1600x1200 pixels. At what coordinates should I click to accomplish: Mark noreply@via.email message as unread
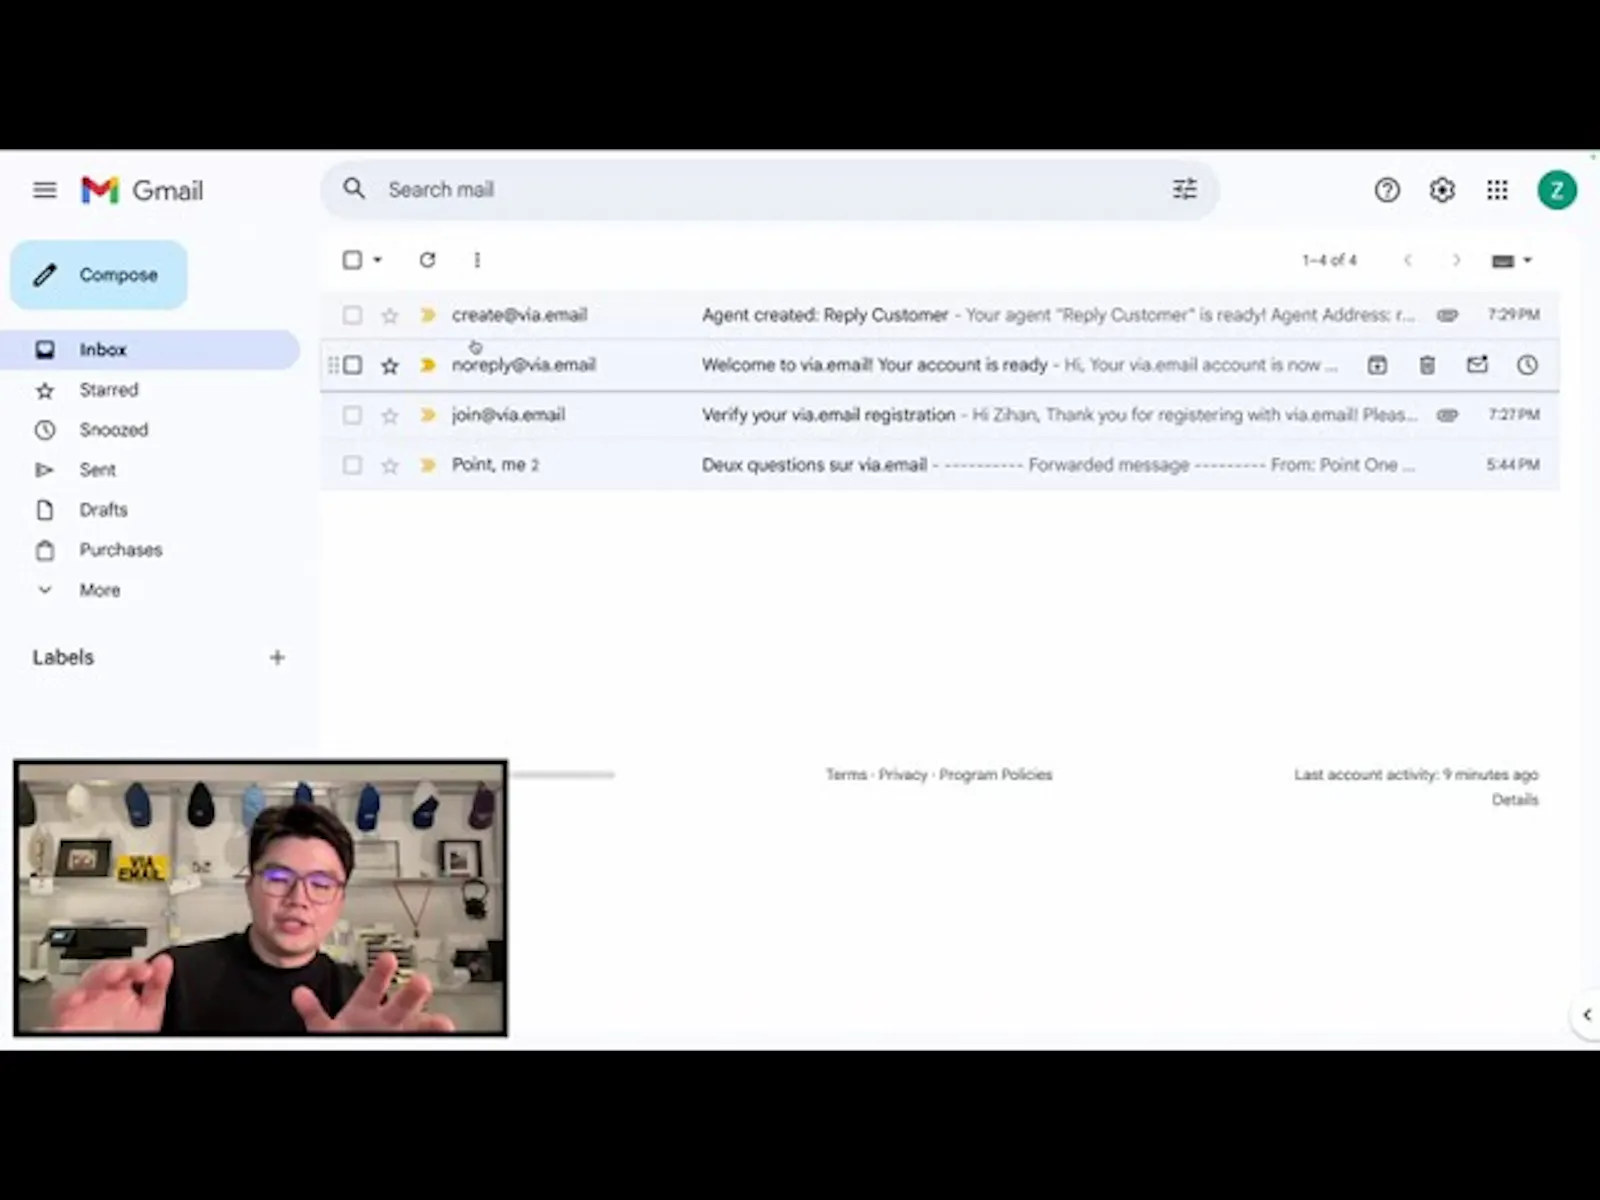(x=1477, y=365)
